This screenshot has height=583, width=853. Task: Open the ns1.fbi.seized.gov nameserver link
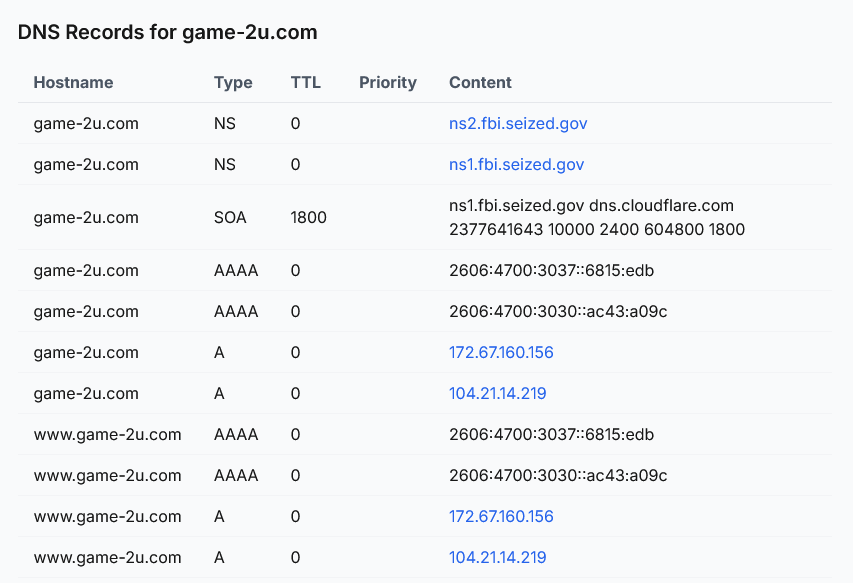click(516, 164)
